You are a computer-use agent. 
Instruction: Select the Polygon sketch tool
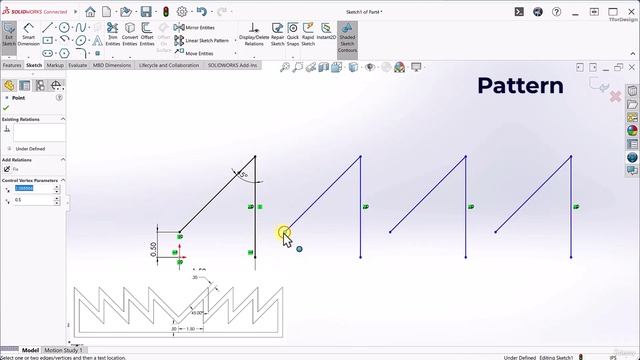click(x=64, y=53)
